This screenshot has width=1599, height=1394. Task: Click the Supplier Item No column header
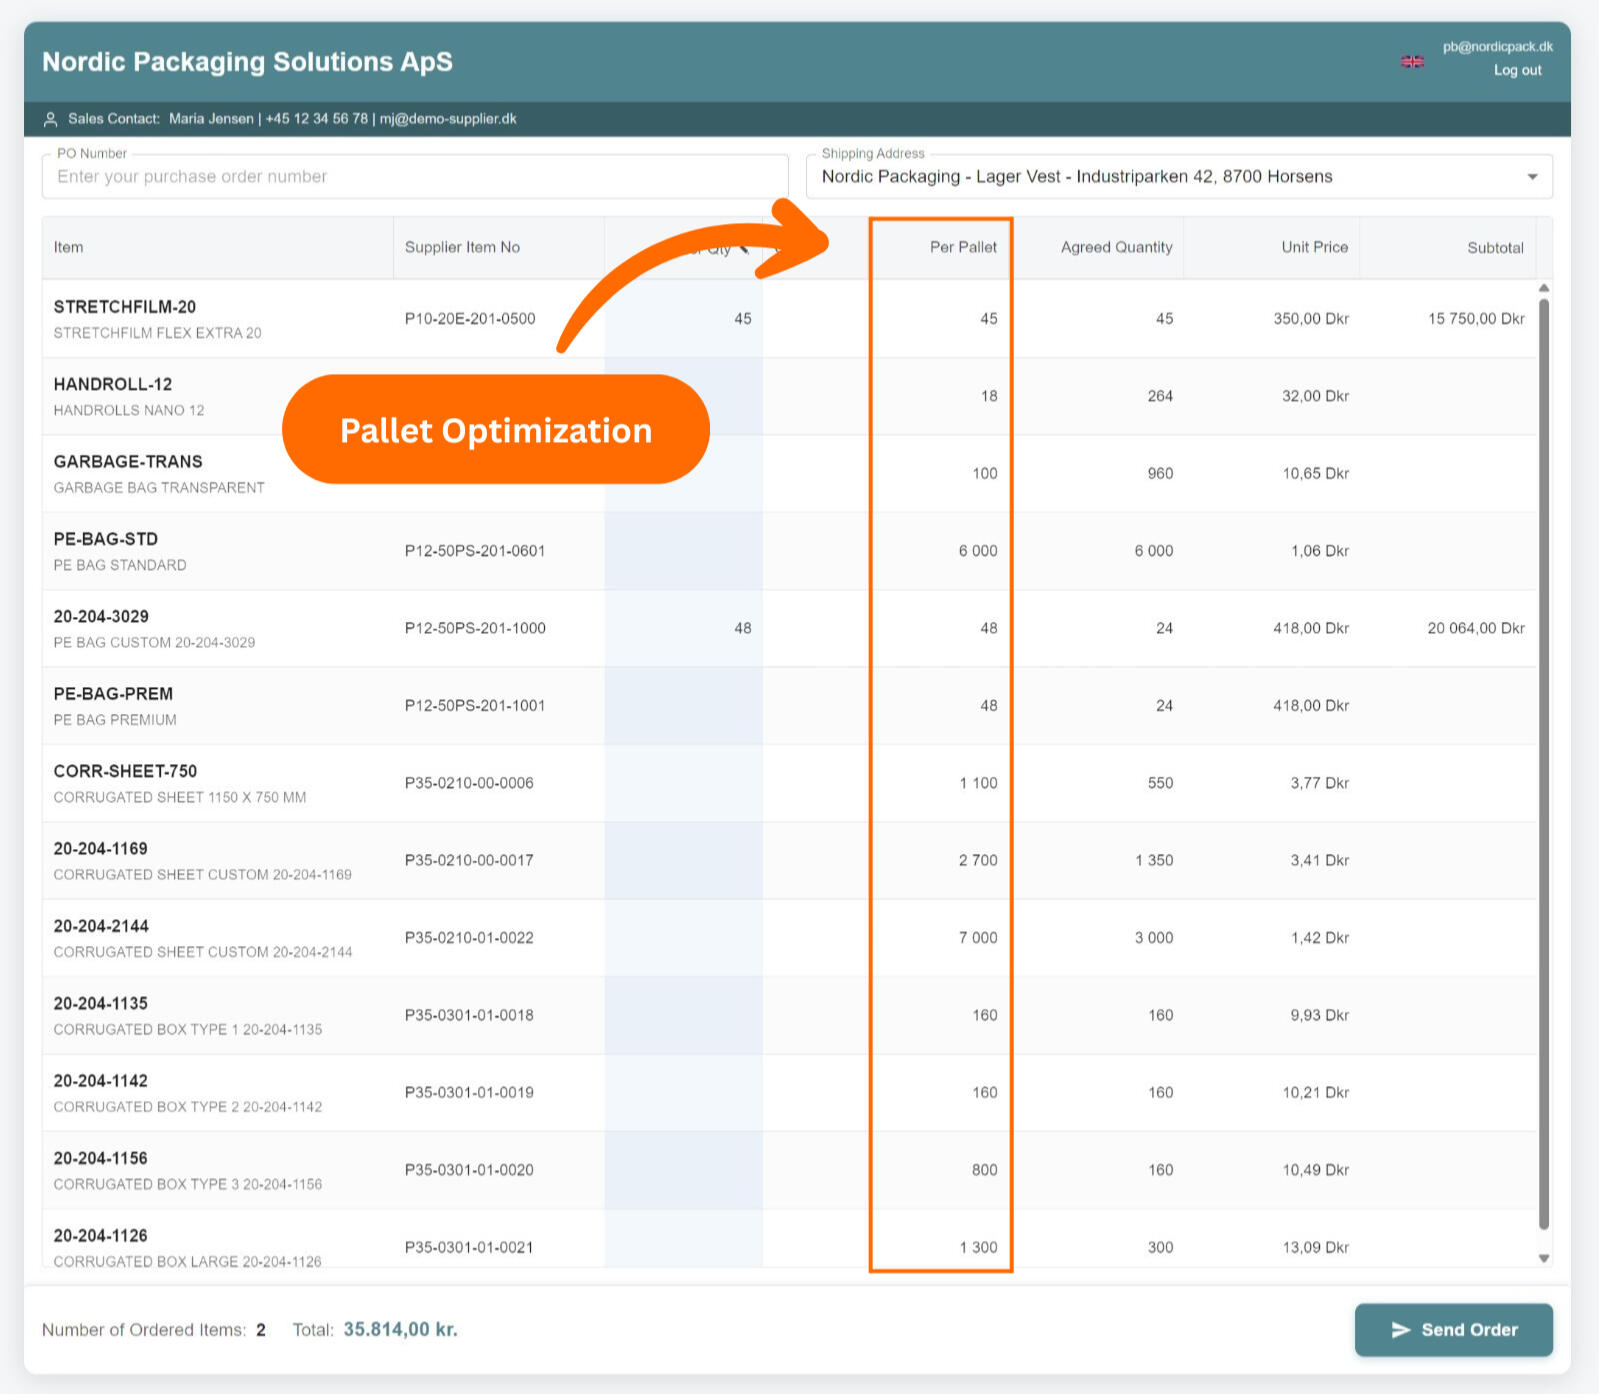(x=462, y=247)
